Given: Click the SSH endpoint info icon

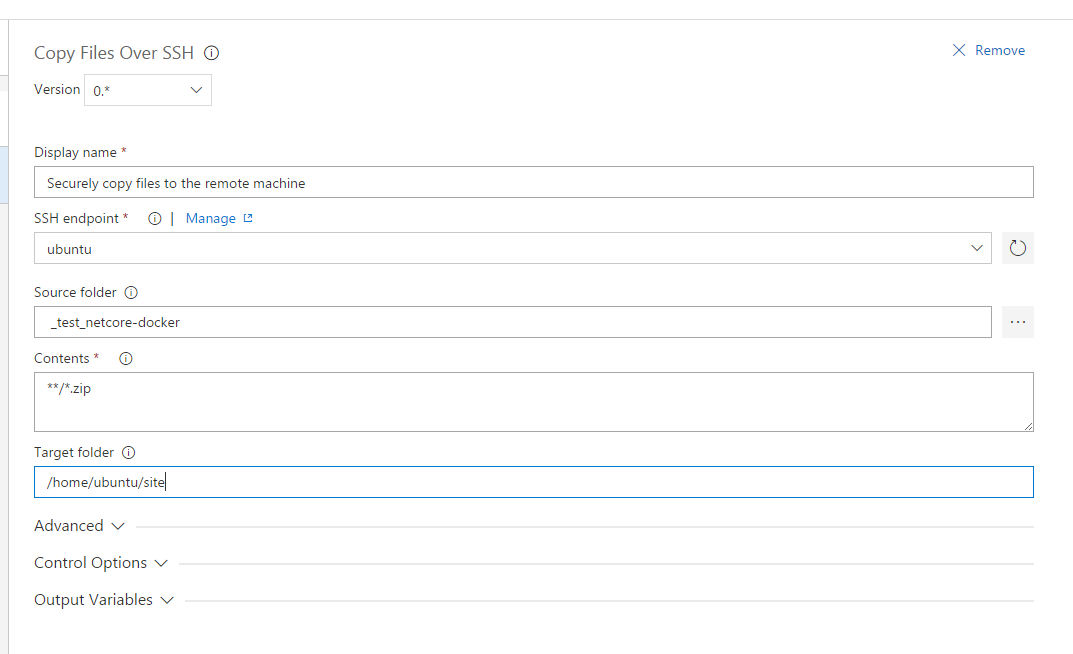Looking at the screenshot, I should [155, 218].
